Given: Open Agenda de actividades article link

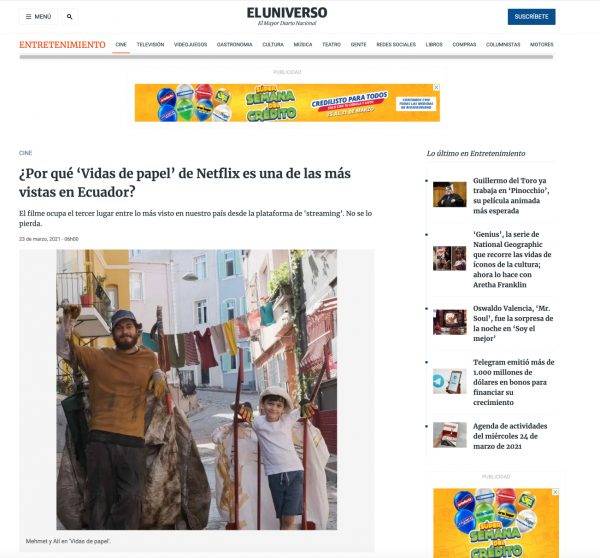Looking at the screenshot, I should (x=510, y=436).
